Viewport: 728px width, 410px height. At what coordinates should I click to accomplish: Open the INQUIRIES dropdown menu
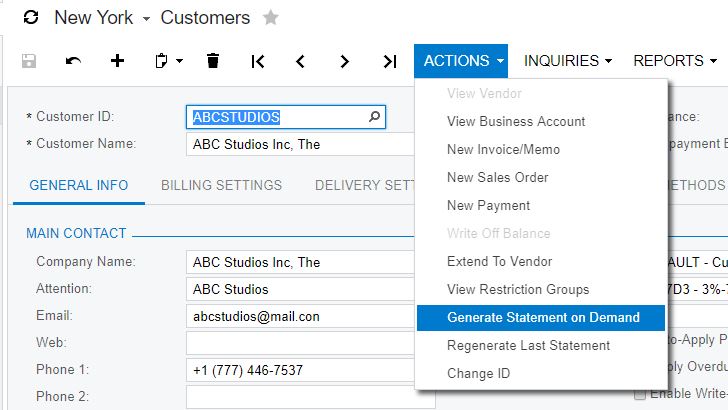click(x=568, y=61)
